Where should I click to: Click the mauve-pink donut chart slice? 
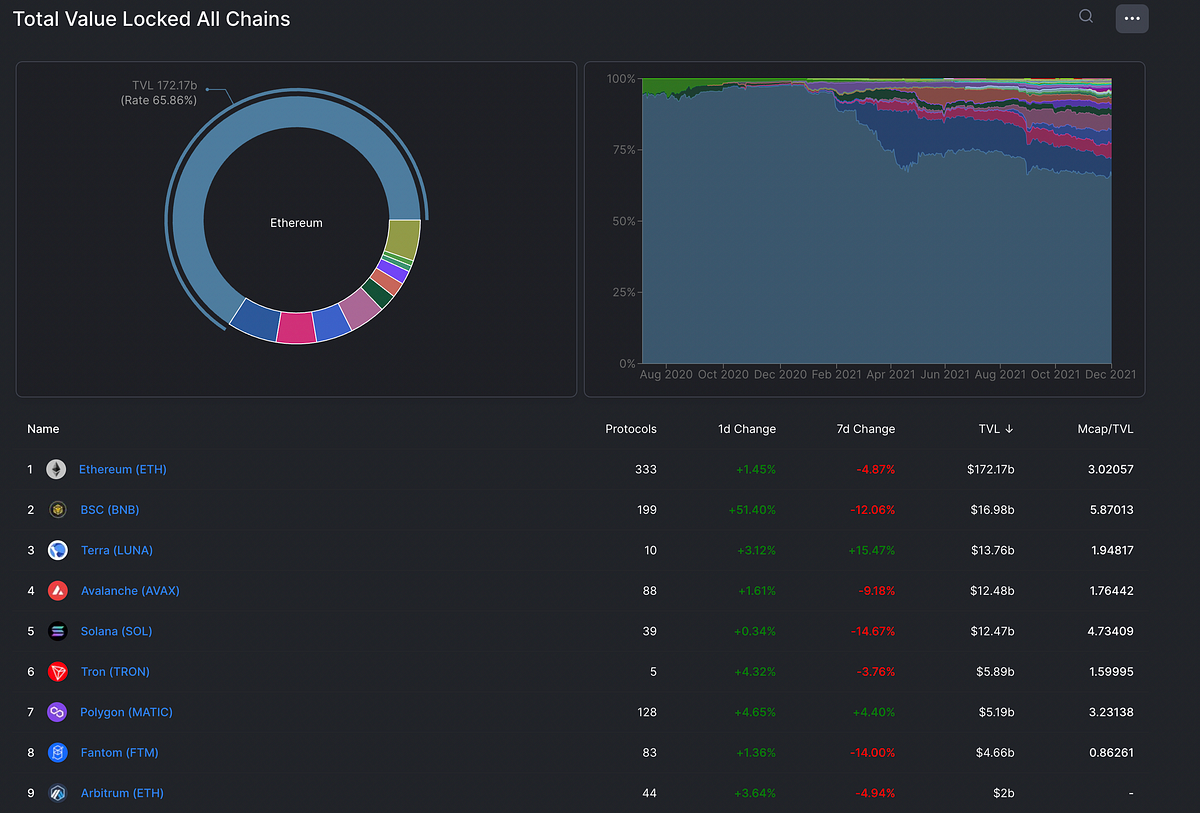(361, 307)
